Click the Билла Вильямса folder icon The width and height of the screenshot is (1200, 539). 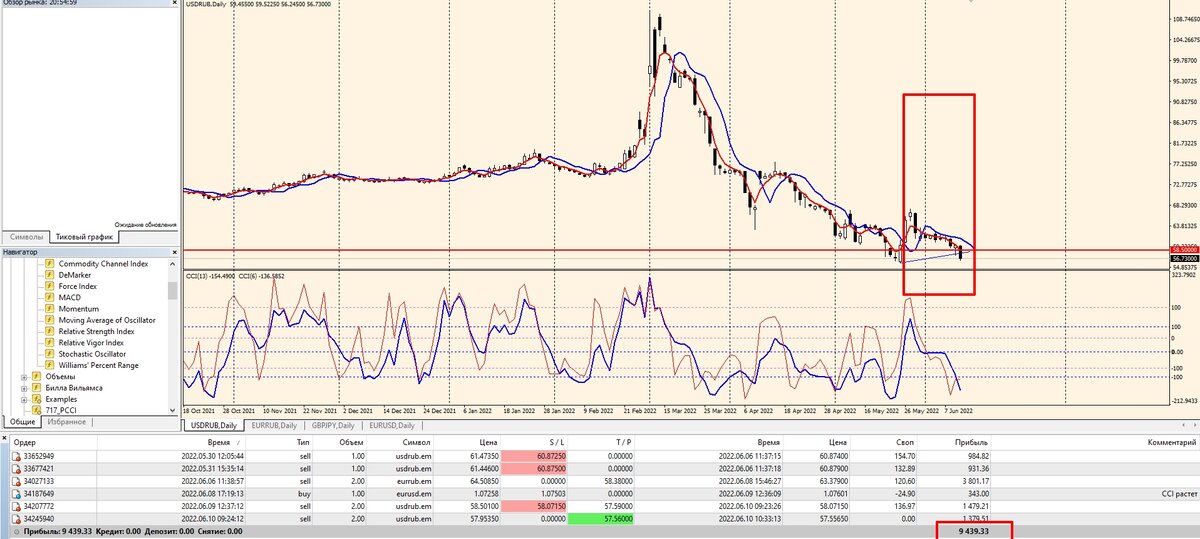tap(37, 388)
